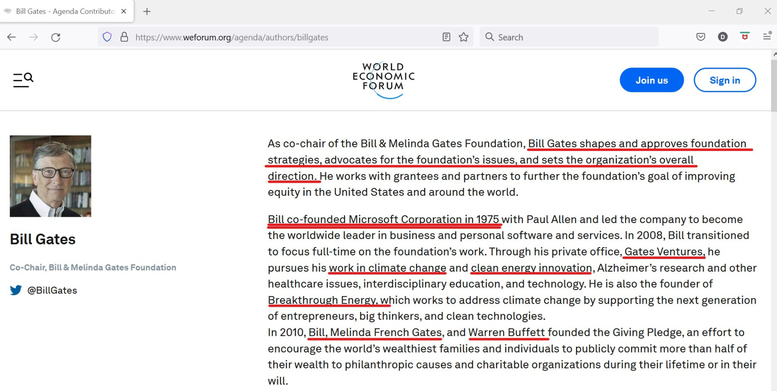Open the @BillGates Twitter link
Screen dimensions: 777x391
[x=52, y=290]
